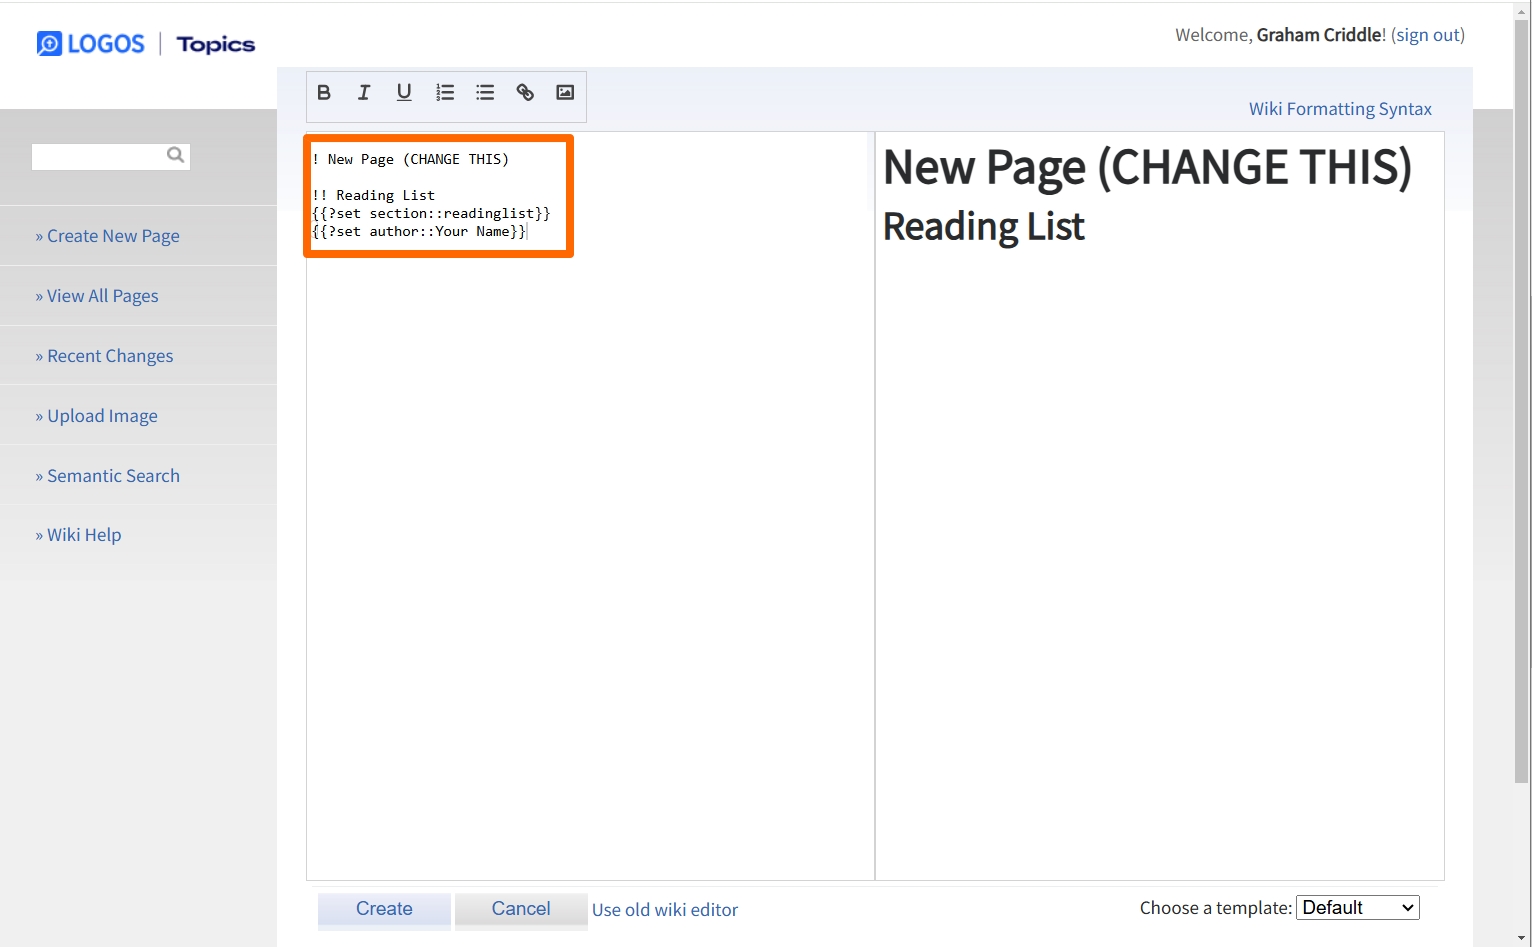Screen dimensions: 1532x947
Task: Open the Wiki Formatting Syntax link
Action: 1340,109
